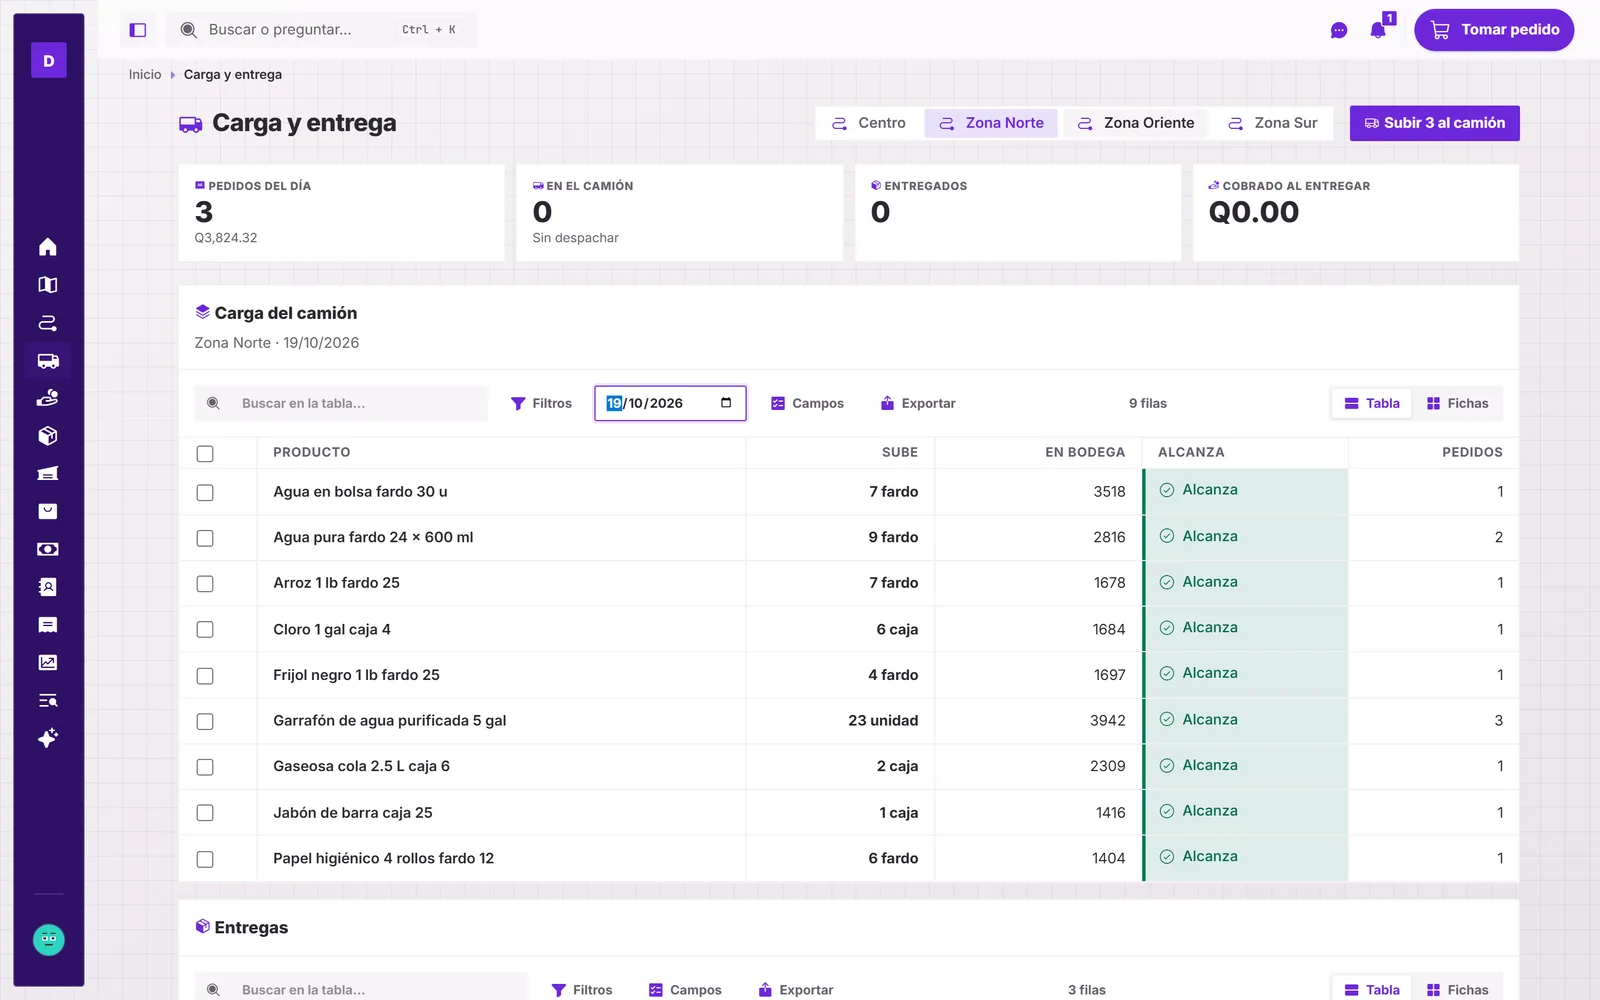
Task: Open the contacts book icon in sidebar
Action: click(x=48, y=587)
